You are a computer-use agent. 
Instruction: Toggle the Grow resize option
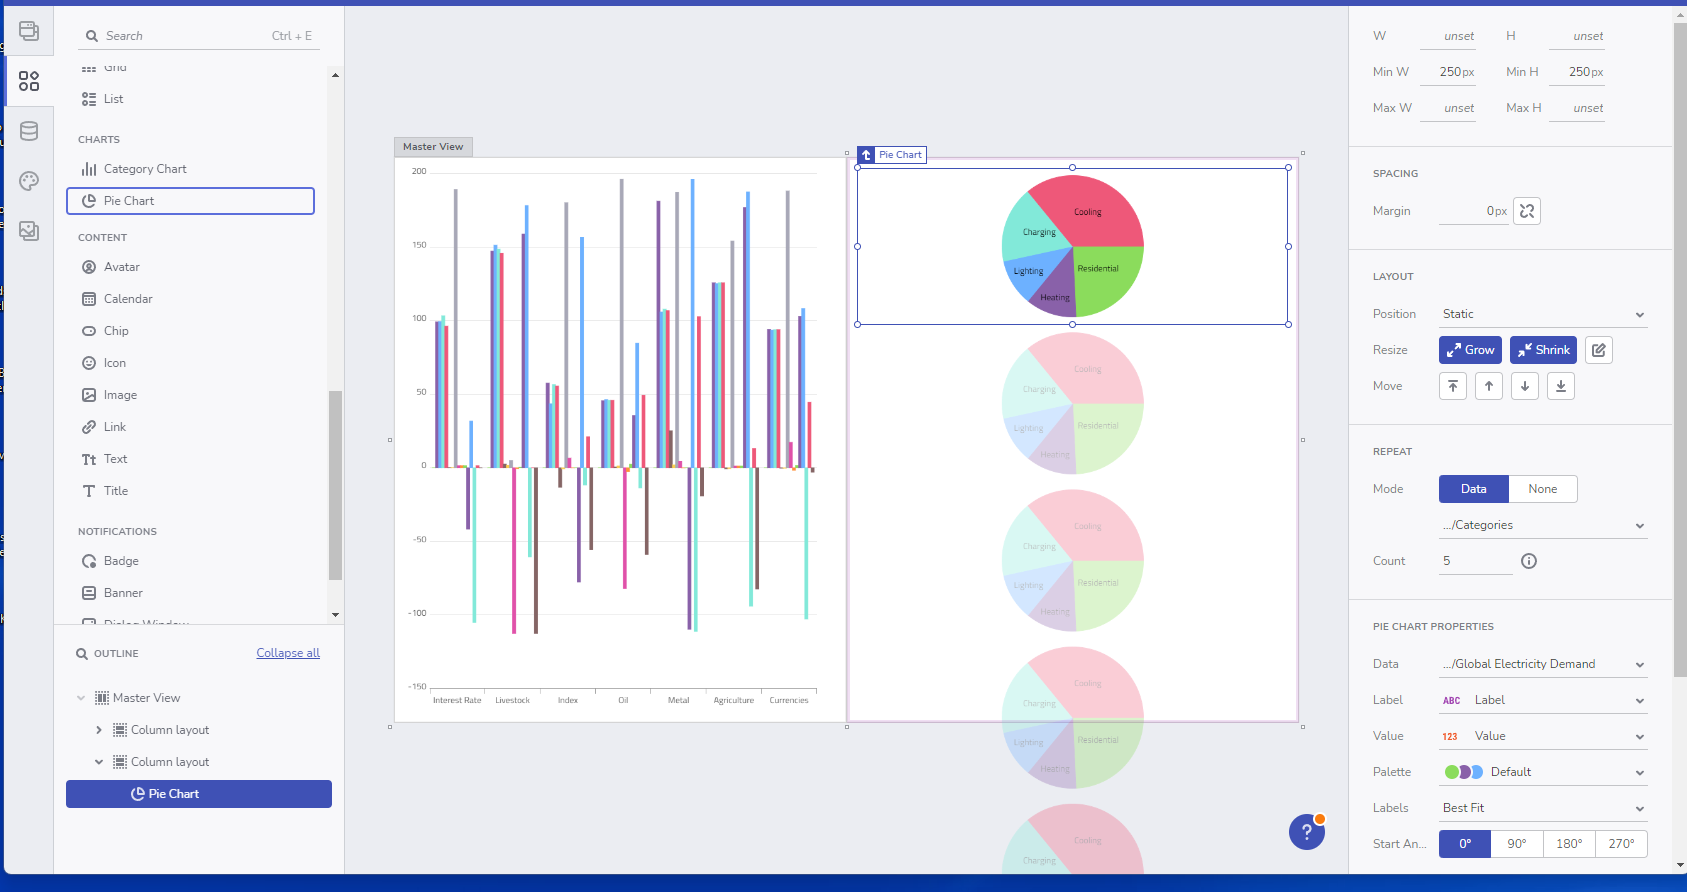[x=1470, y=350]
